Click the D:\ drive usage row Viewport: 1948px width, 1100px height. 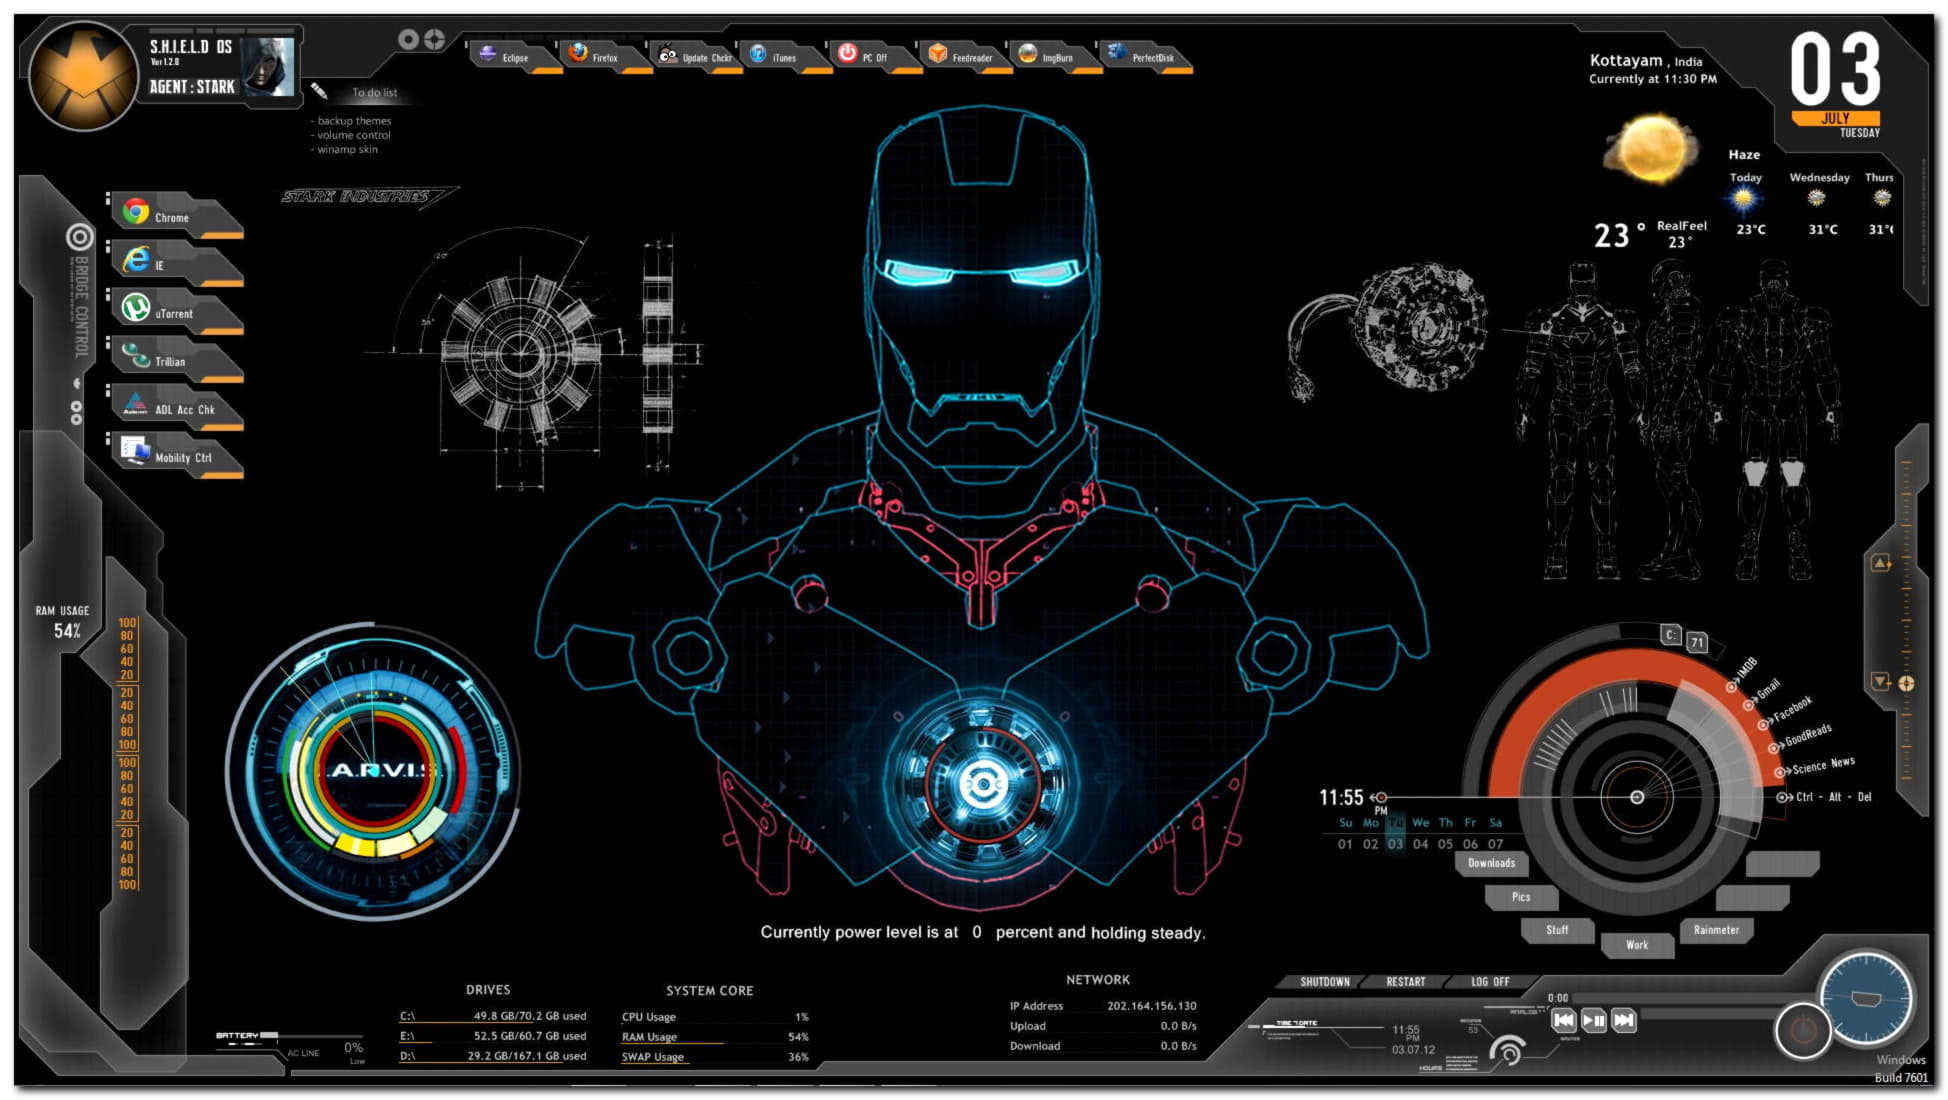(x=493, y=1056)
